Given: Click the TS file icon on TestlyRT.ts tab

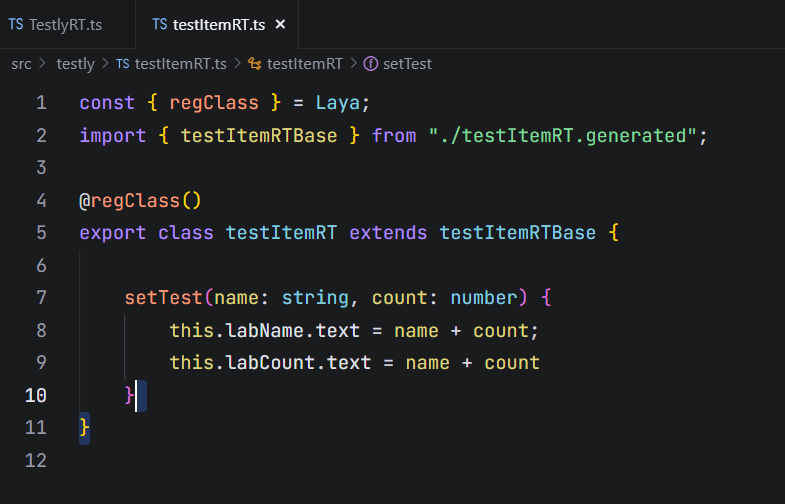Looking at the screenshot, I should (x=16, y=24).
